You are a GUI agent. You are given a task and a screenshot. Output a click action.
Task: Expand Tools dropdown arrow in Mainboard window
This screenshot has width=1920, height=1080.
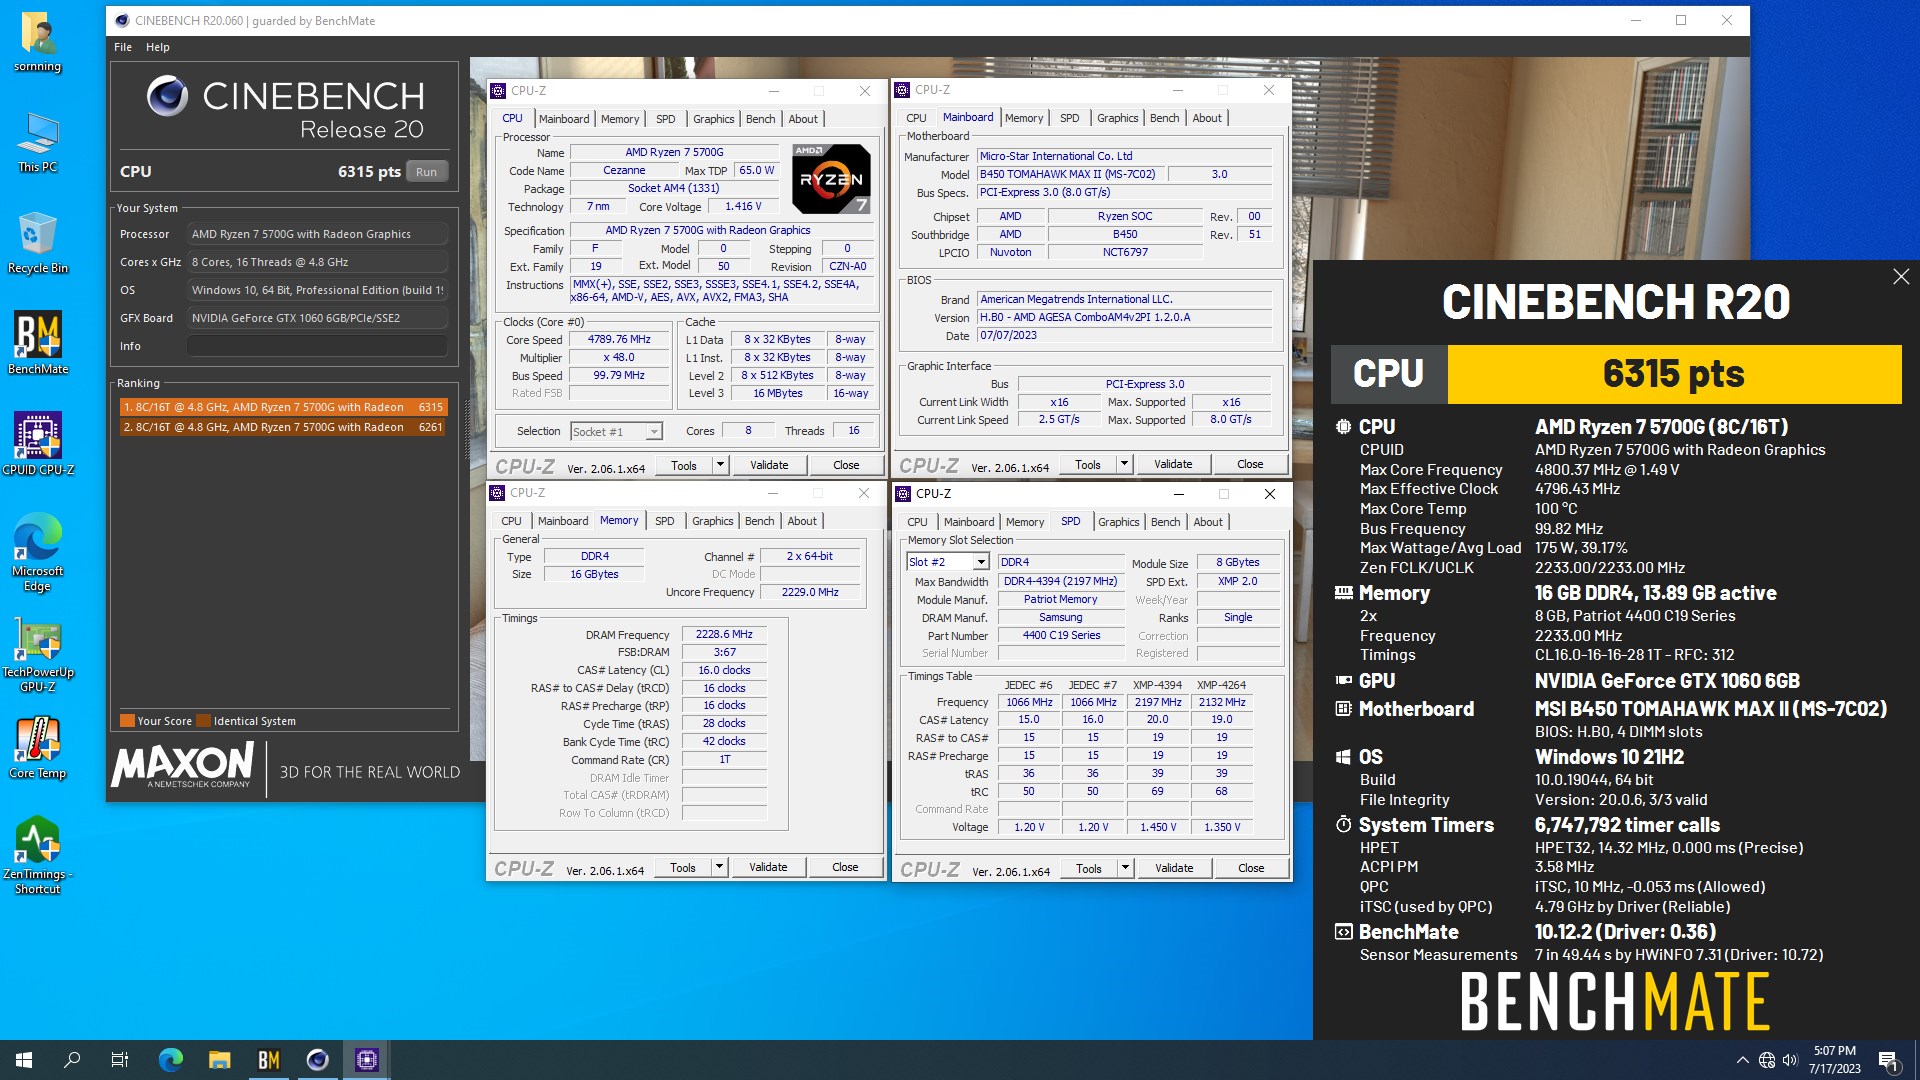tap(1124, 464)
